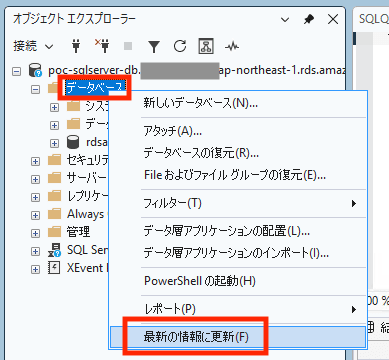The width and height of the screenshot is (389, 360).
Task: Select the データベース tree item
Action: 95,88
